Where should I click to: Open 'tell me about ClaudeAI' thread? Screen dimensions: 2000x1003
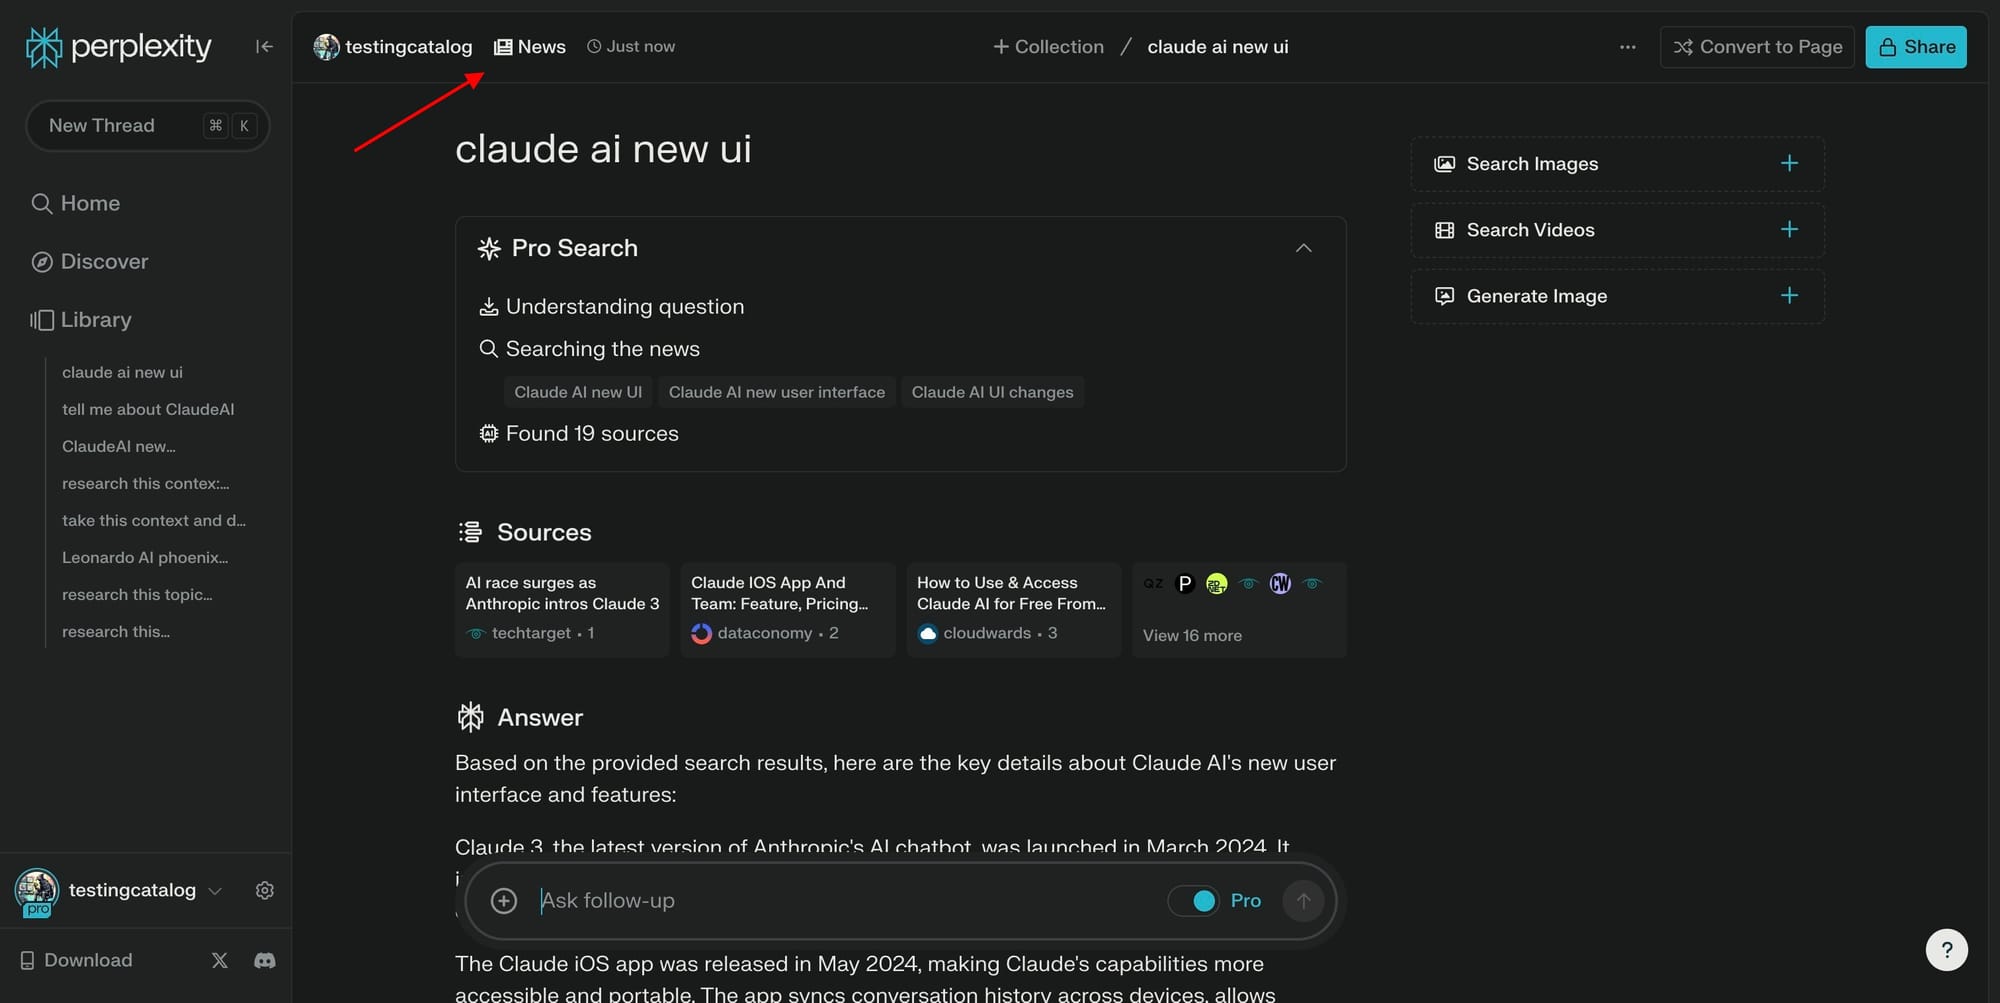coord(148,409)
